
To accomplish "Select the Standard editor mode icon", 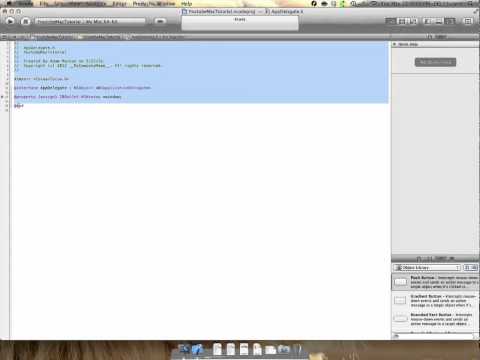I will (391, 21).
